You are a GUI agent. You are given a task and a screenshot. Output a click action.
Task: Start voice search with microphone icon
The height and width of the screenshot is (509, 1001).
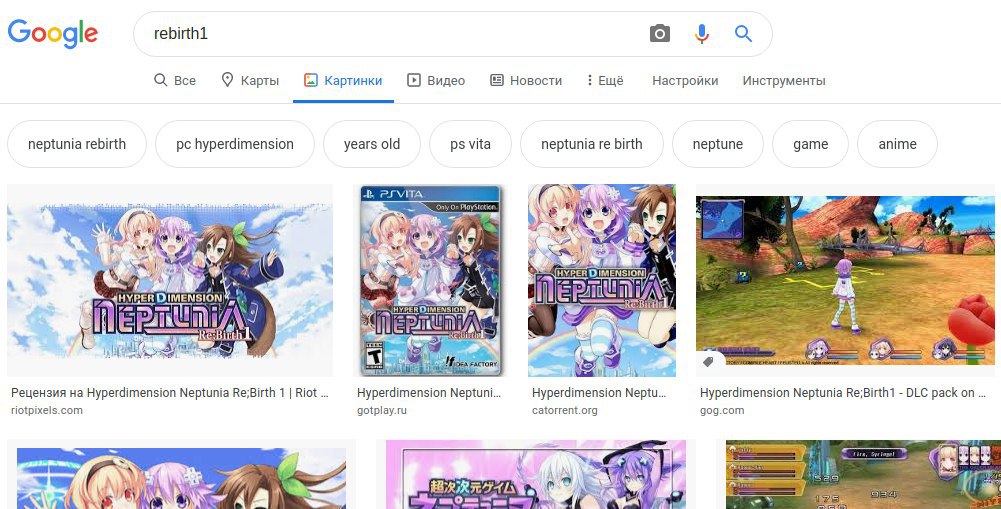pos(702,33)
